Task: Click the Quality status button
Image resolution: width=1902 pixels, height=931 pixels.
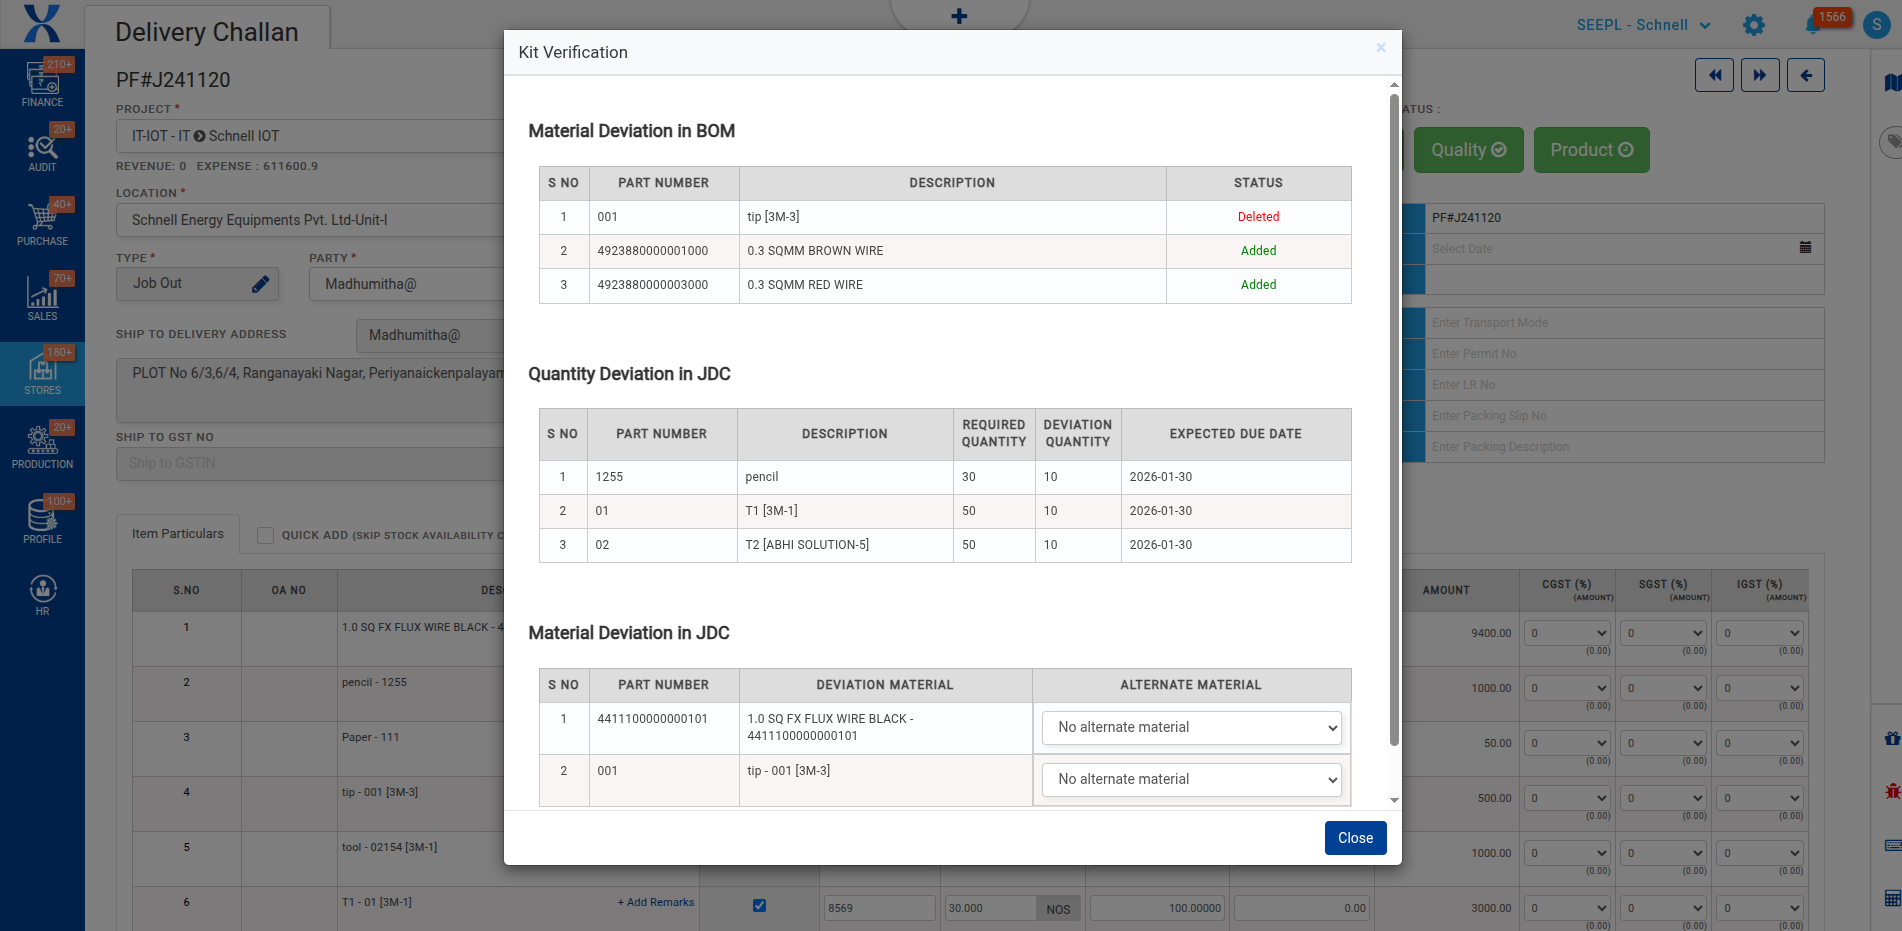Action: [1467, 150]
